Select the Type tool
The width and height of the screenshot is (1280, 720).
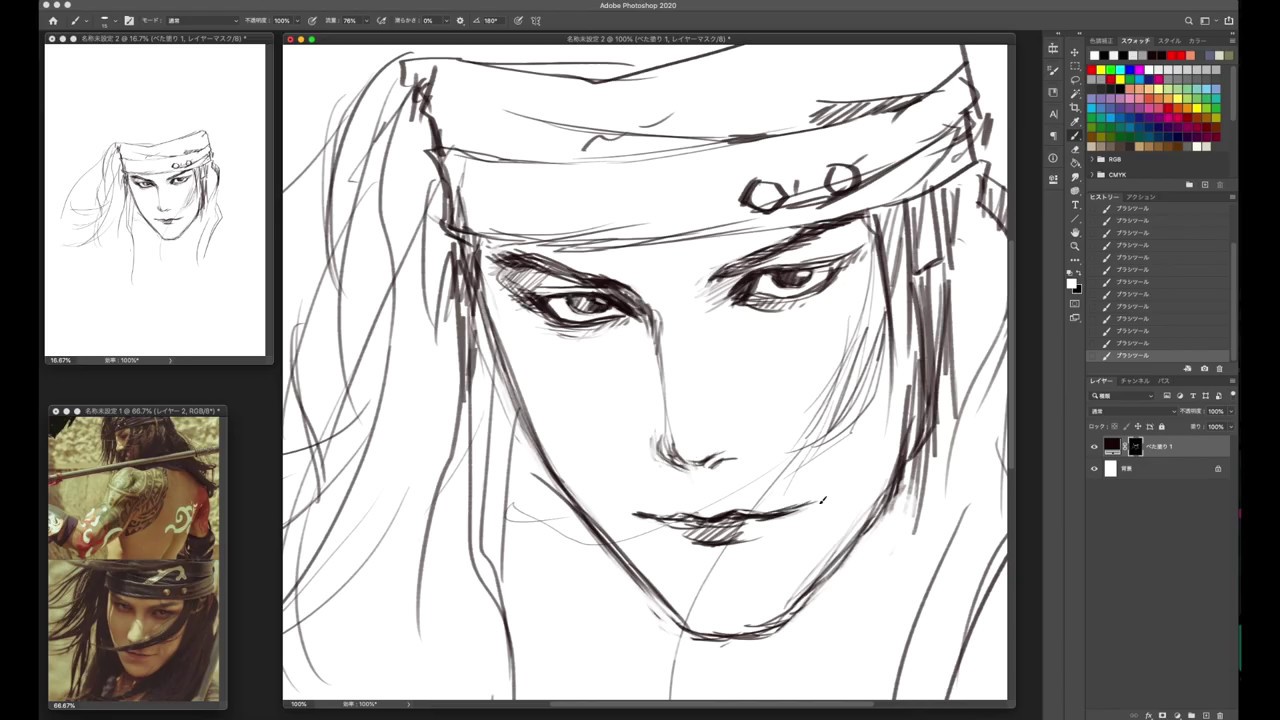(1075, 204)
